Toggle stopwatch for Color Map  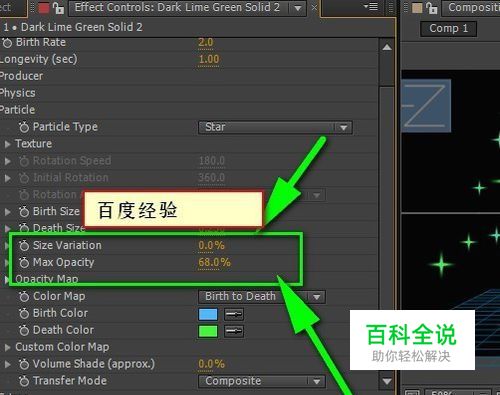[24, 296]
